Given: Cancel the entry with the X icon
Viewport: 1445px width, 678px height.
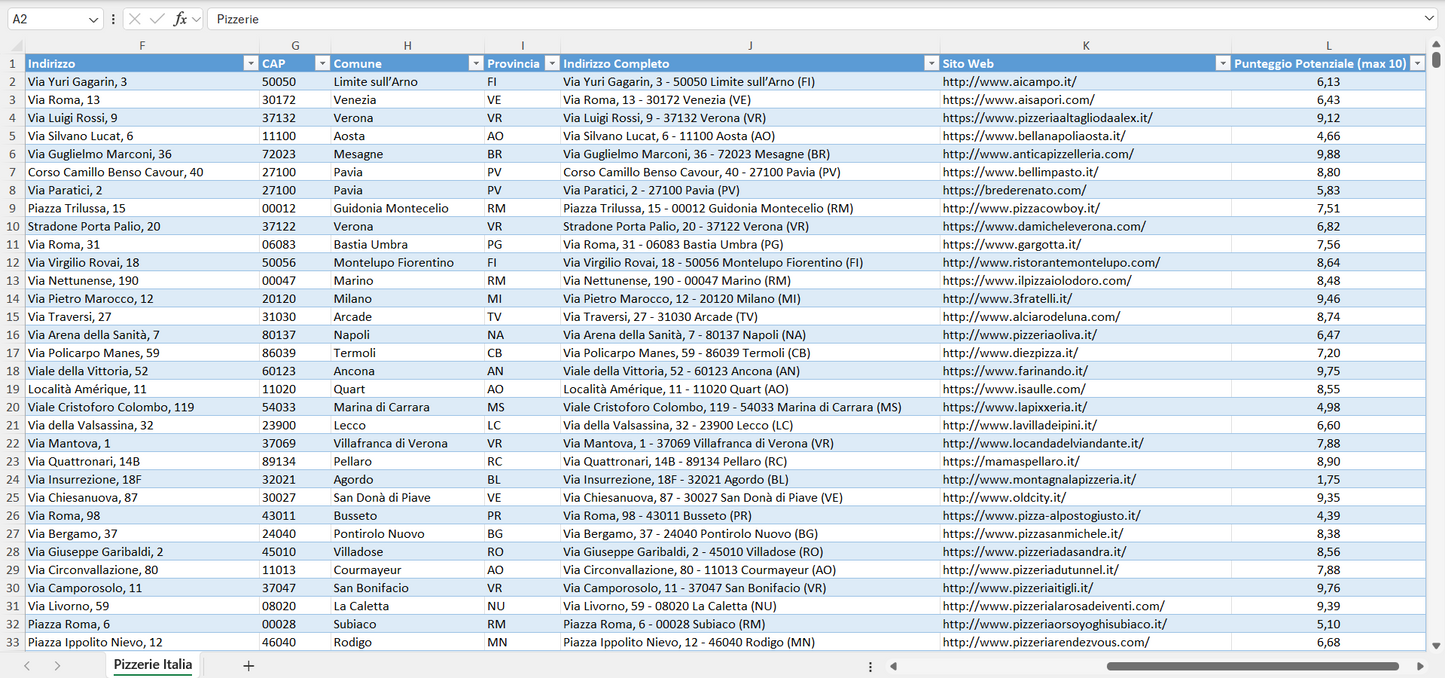Looking at the screenshot, I should (133, 18).
